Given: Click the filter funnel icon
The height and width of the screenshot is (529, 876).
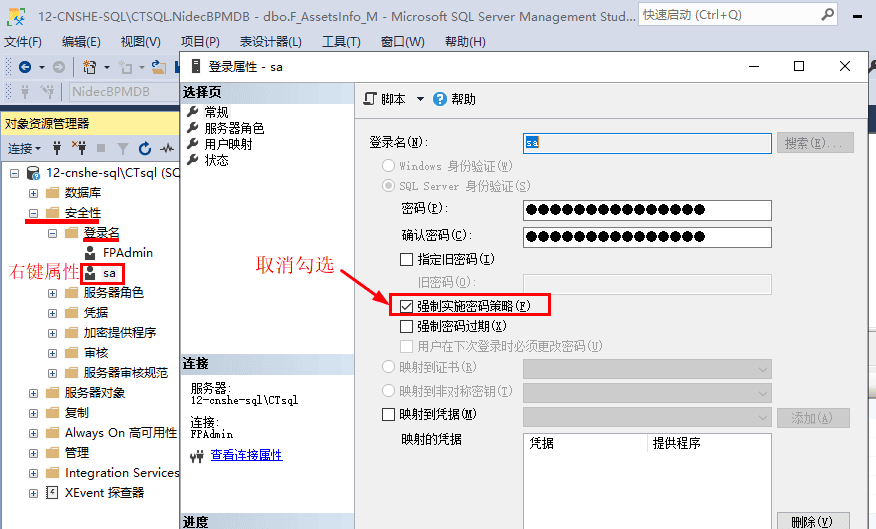Looking at the screenshot, I should pyautogui.click(x=123, y=148).
